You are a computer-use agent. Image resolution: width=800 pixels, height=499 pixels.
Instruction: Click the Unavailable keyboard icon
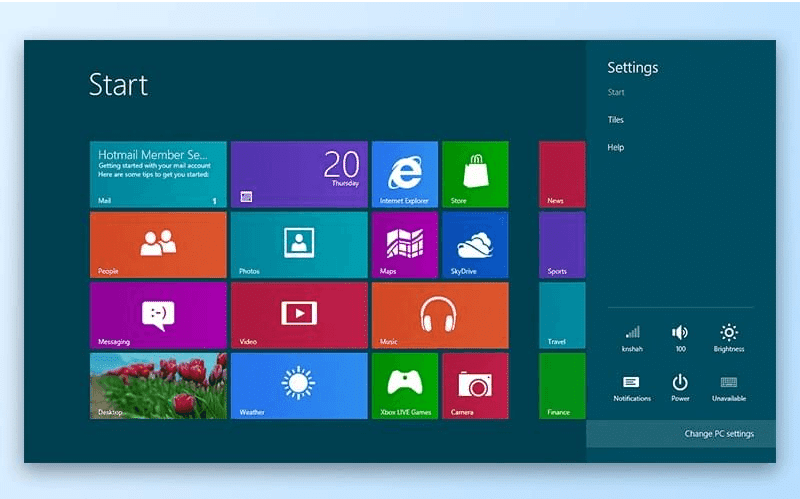coord(729,388)
